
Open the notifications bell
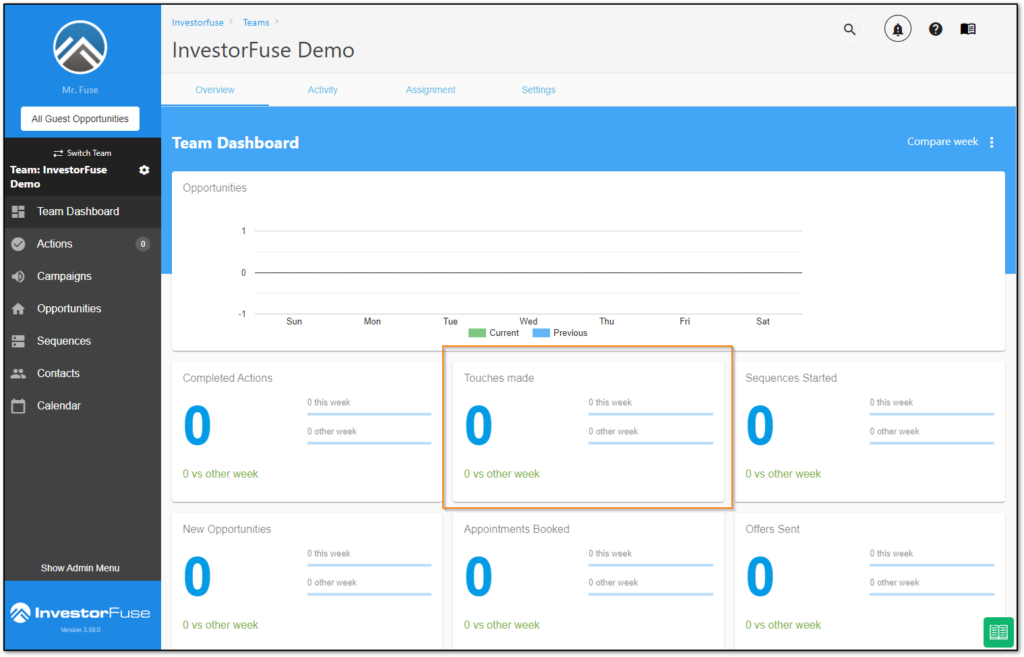coord(898,29)
